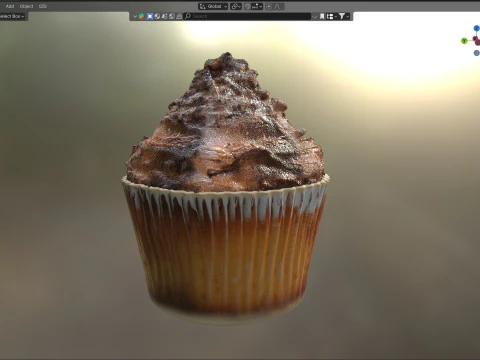Open the Object menu in the header
This screenshot has height=360, width=480.
tap(26, 6)
